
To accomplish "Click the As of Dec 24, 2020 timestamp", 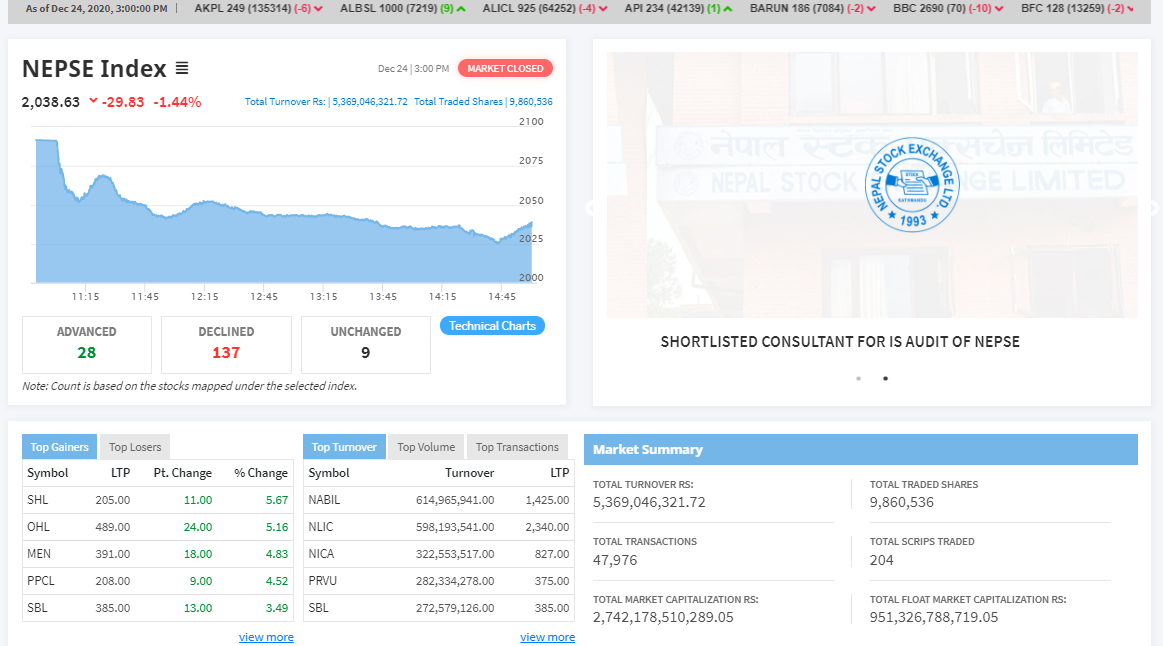I will pos(96,9).
